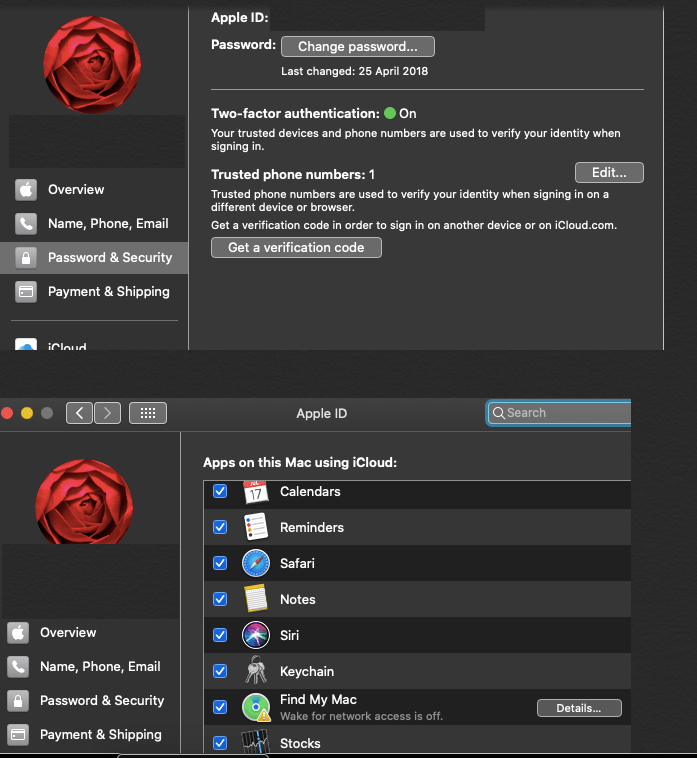This screenshot has width=697, height=758.
Task: Show all preferences grid button
Action: coord(148,413)
